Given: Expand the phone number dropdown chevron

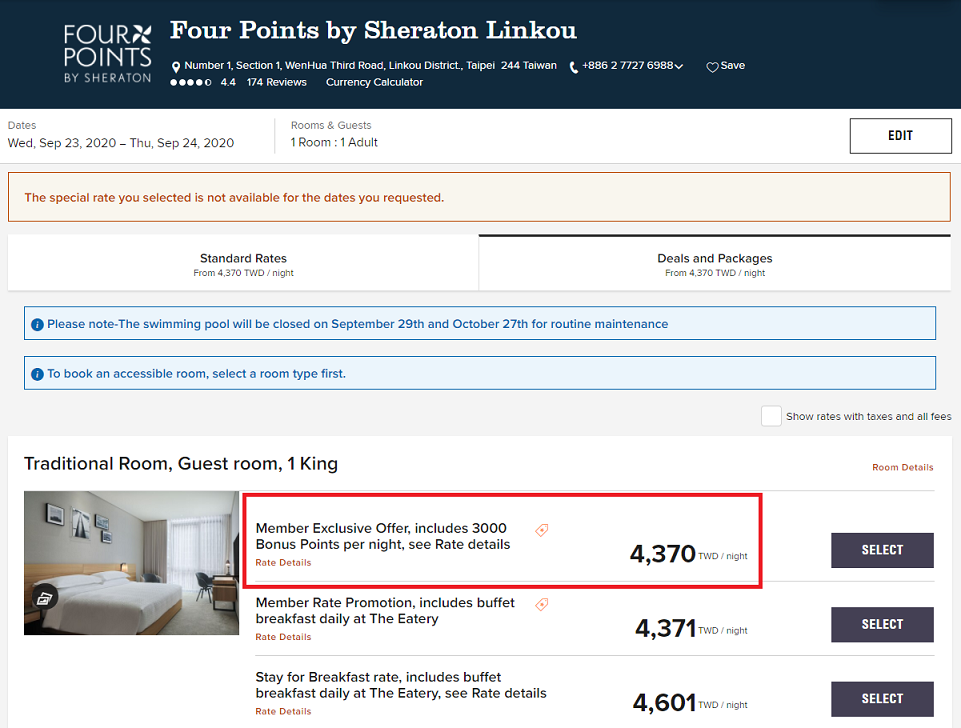Looking at the screenshot, I should tap(679, 66).
